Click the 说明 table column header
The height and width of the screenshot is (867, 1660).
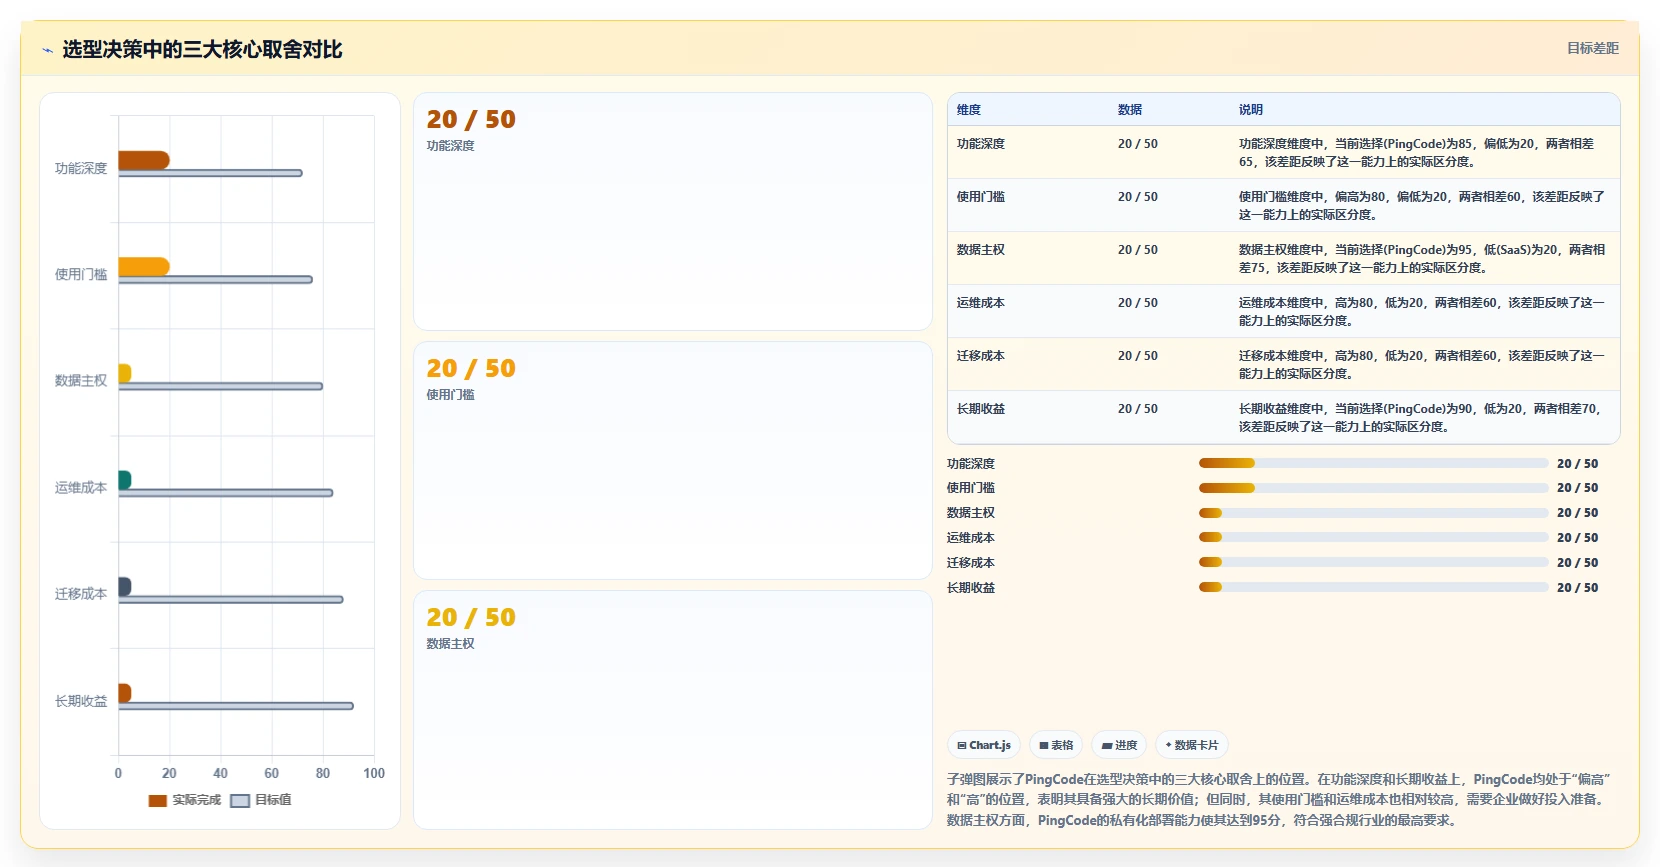click(x=1251, y=110)
